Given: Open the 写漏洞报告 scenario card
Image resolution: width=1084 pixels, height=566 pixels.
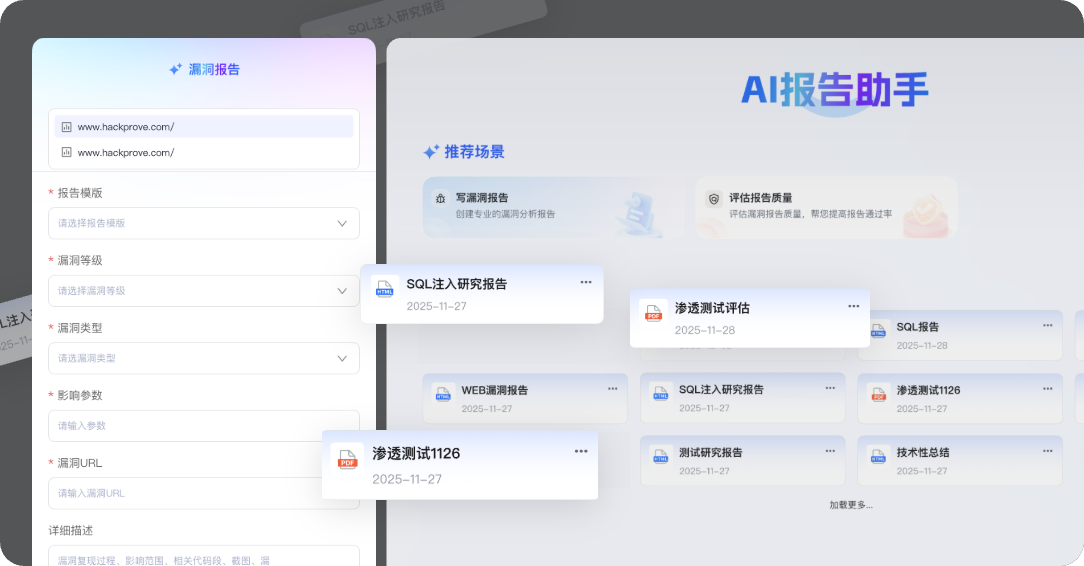Looking at the screenshot, I should 553,207.
